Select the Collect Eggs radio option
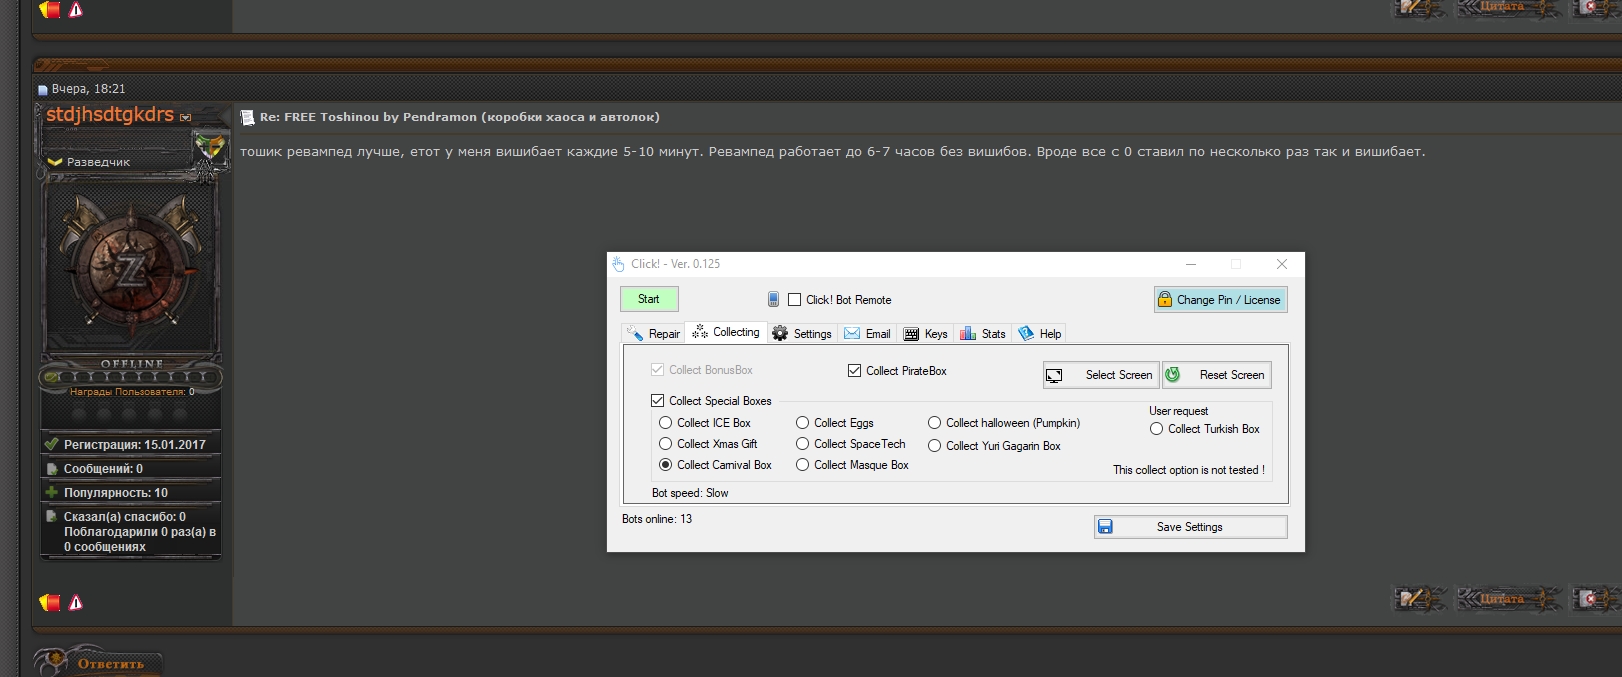The height and width of the screenshot is (677, 1622). 802,423
